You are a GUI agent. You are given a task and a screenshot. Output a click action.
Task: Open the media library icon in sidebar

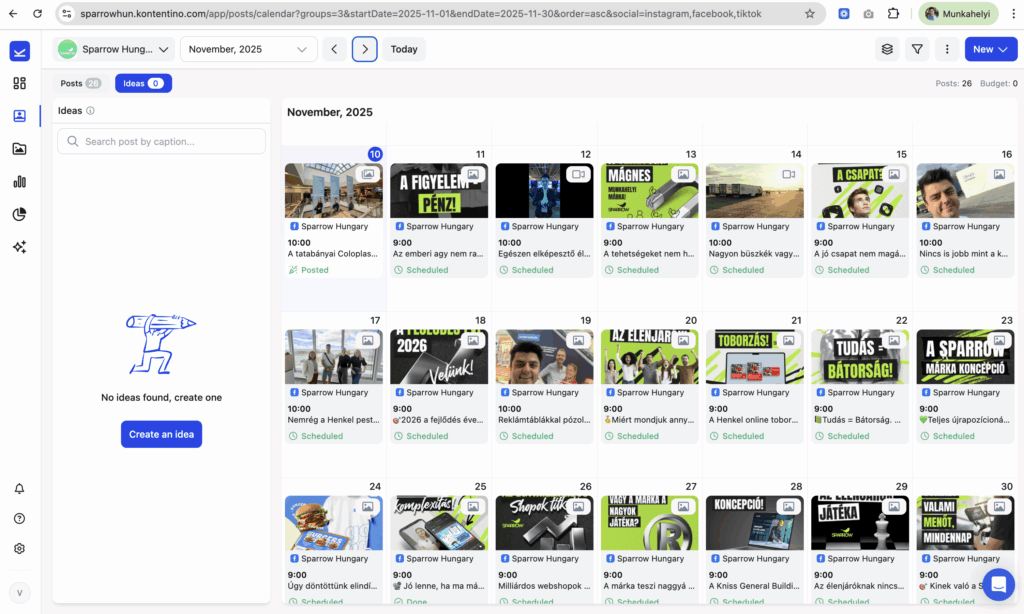[20, 149]
